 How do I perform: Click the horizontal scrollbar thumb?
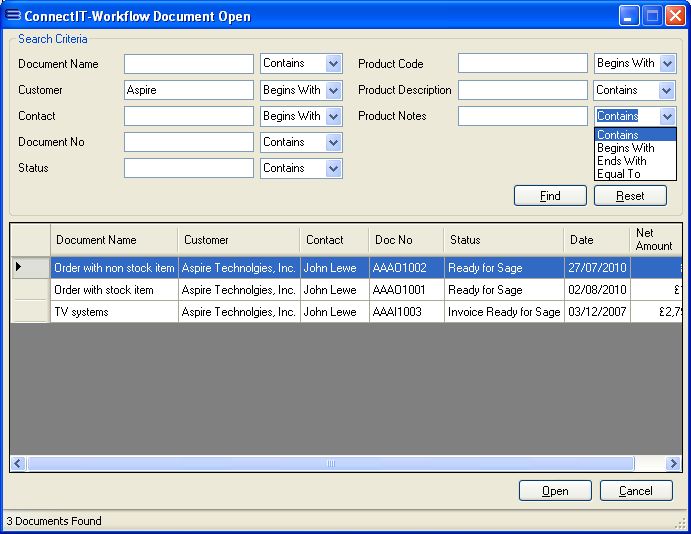(331, 464)
